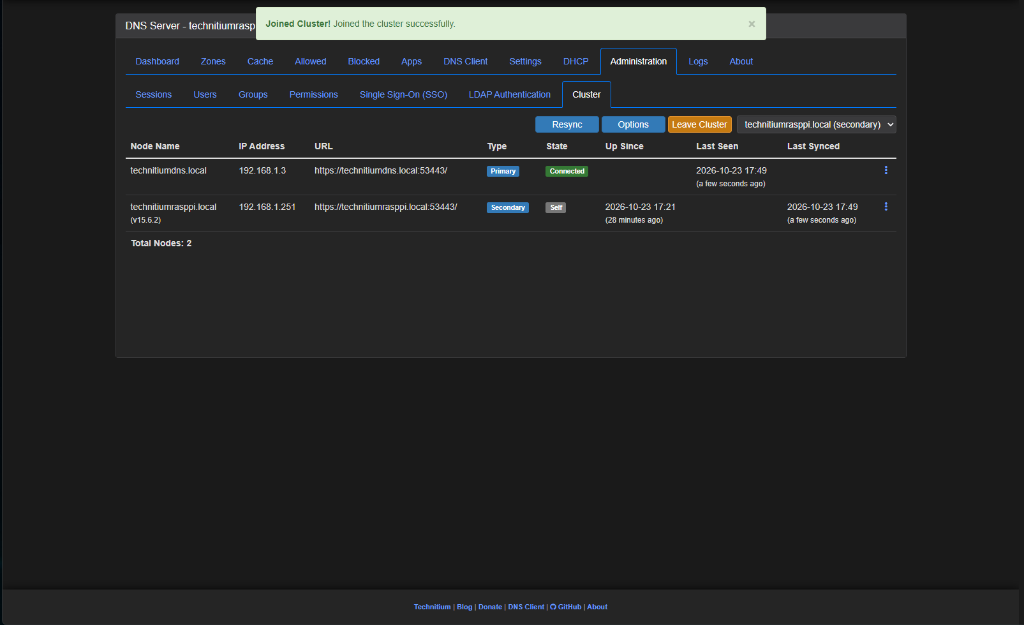Click the Last Synced column header
Viewport: 1024px width, 625px height.
click(813, 146)
